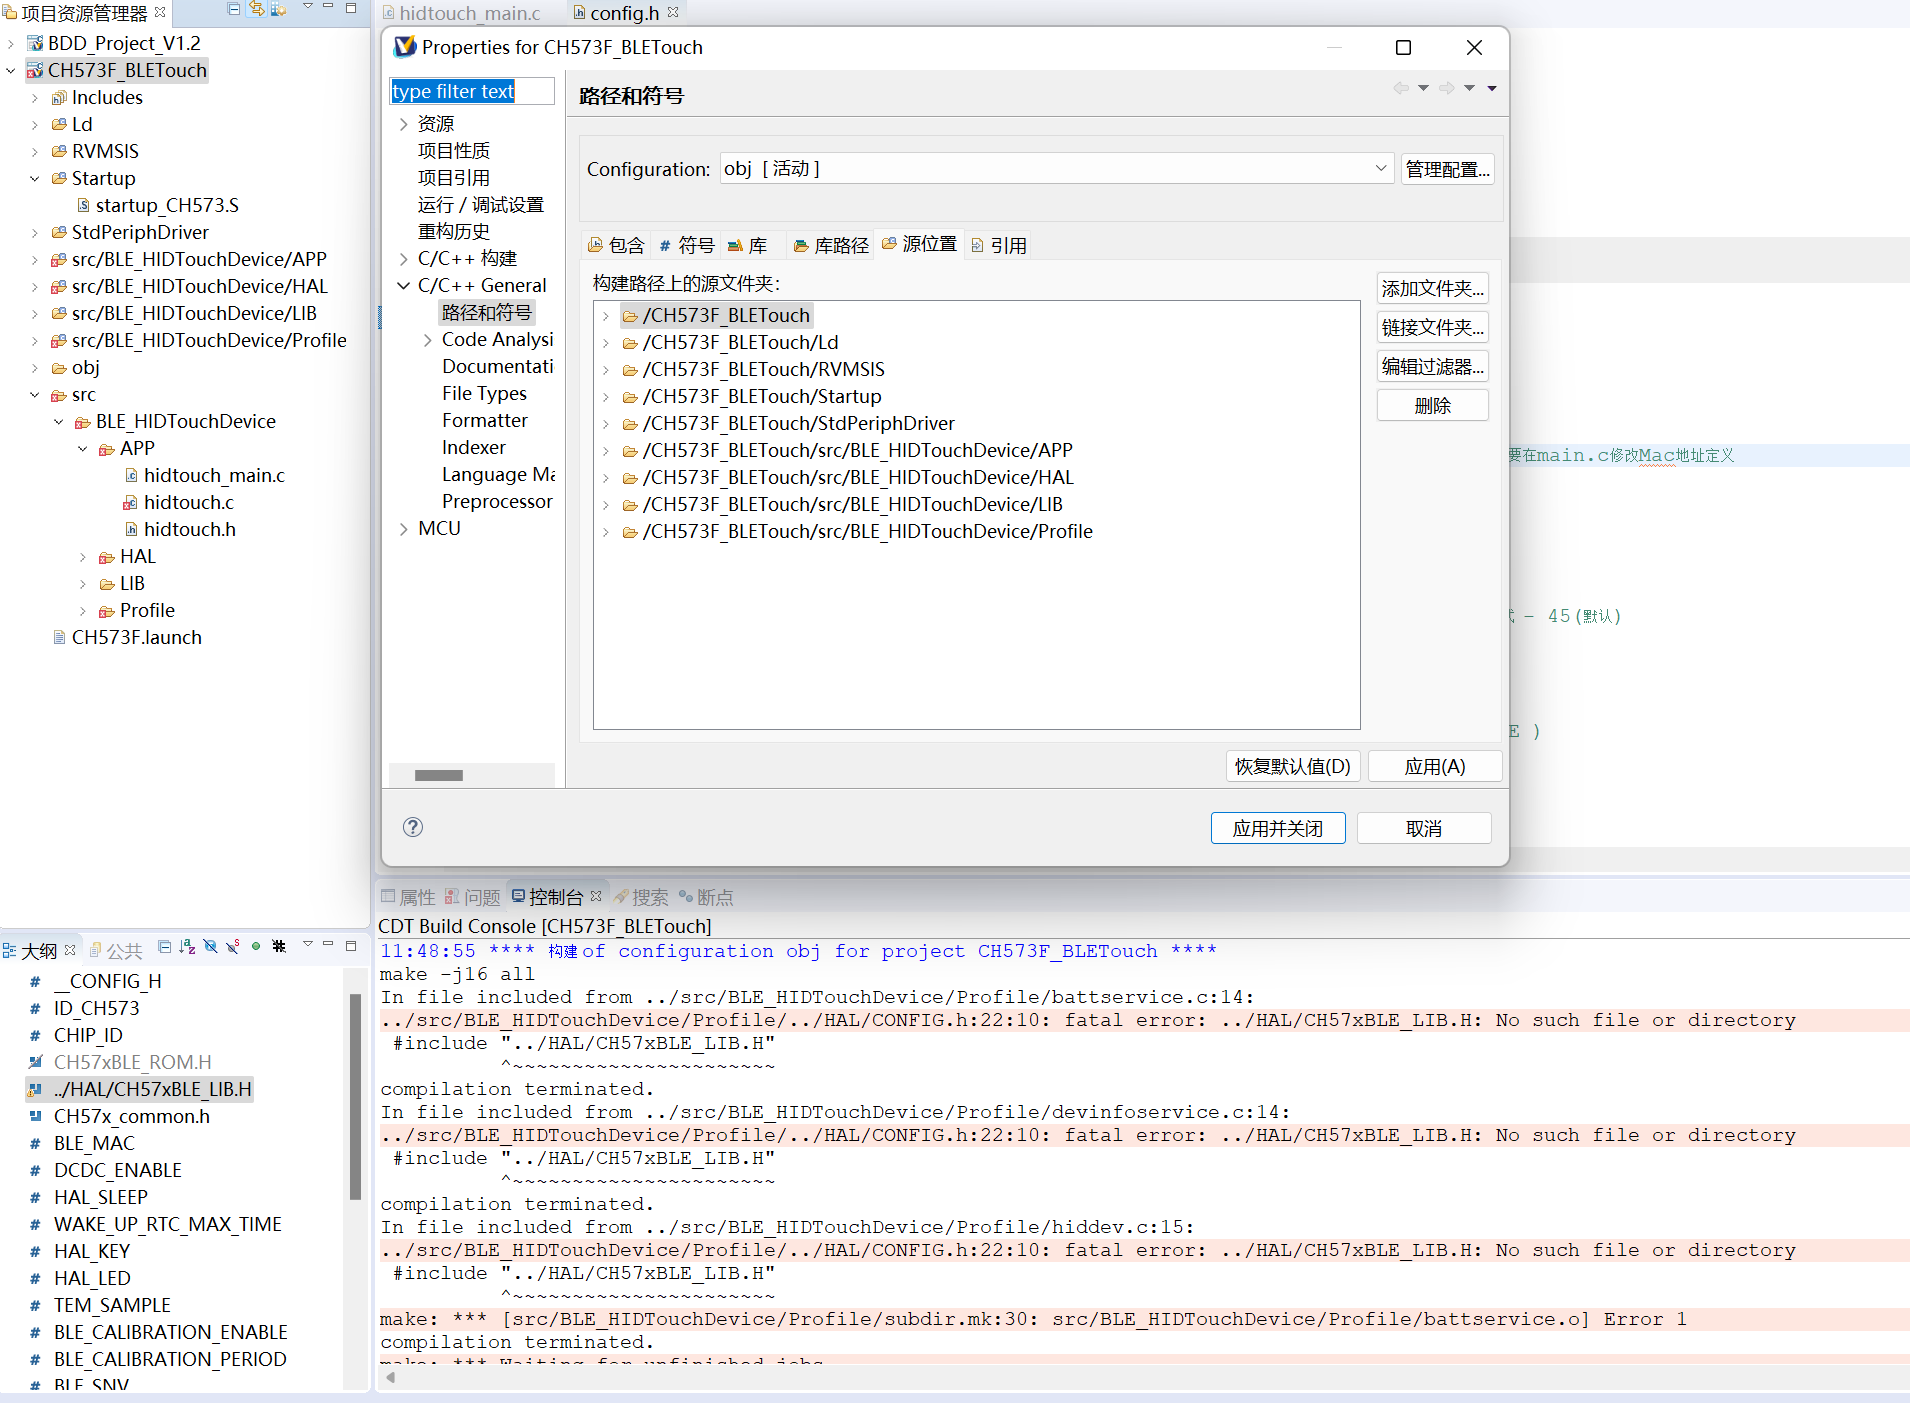Close the config.h editor tab
The width and height of the screenshot is (1910, 1403).
pyautogui.click(x=673, y=13)
